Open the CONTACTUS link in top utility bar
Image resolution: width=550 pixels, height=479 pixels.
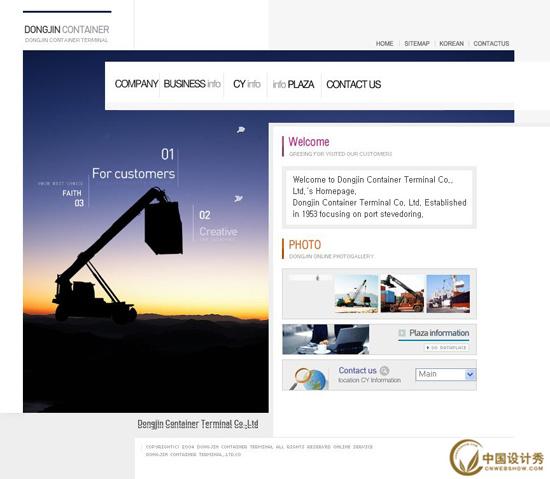491,43
